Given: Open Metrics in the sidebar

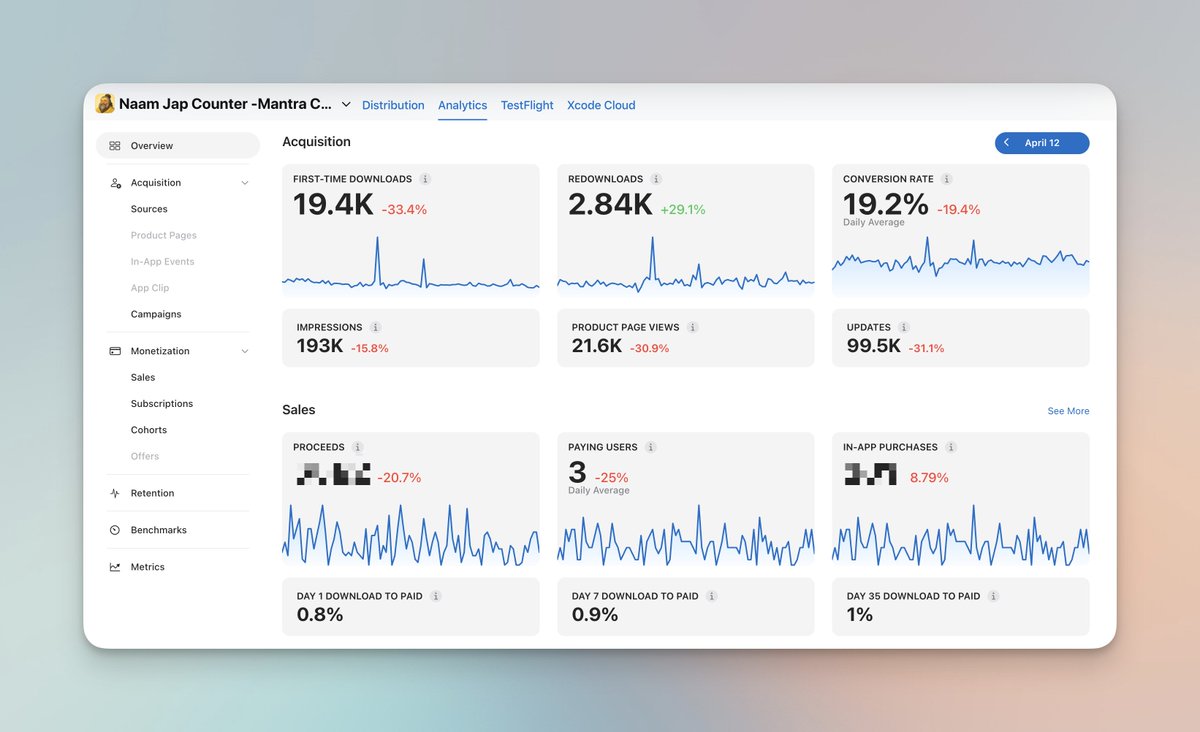Looking at the screenshot, I should click(148, 567).
